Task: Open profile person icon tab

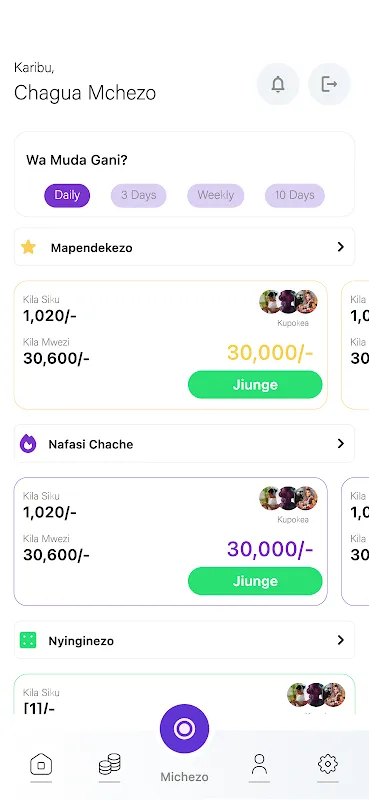Action: pyautogui.click(x=259, y=764)
